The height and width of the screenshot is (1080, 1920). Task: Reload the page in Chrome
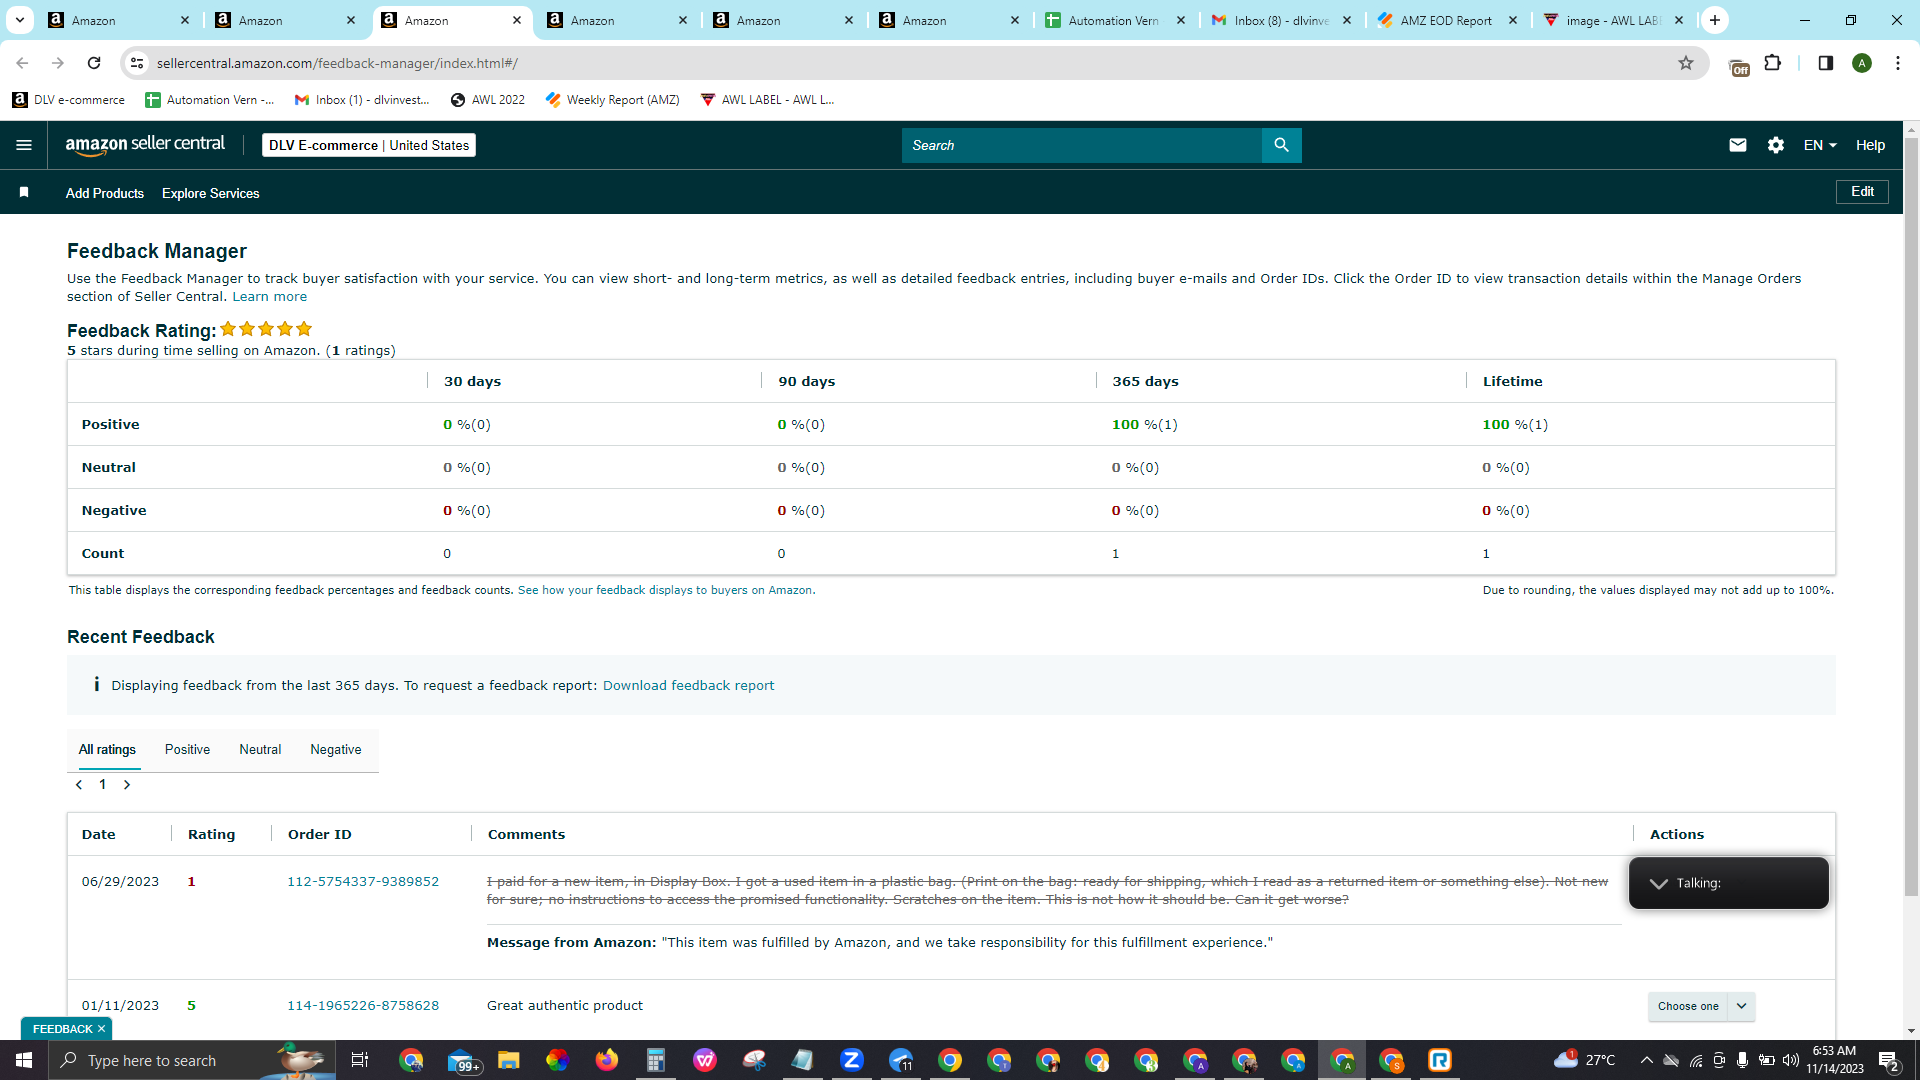point(94,63)
